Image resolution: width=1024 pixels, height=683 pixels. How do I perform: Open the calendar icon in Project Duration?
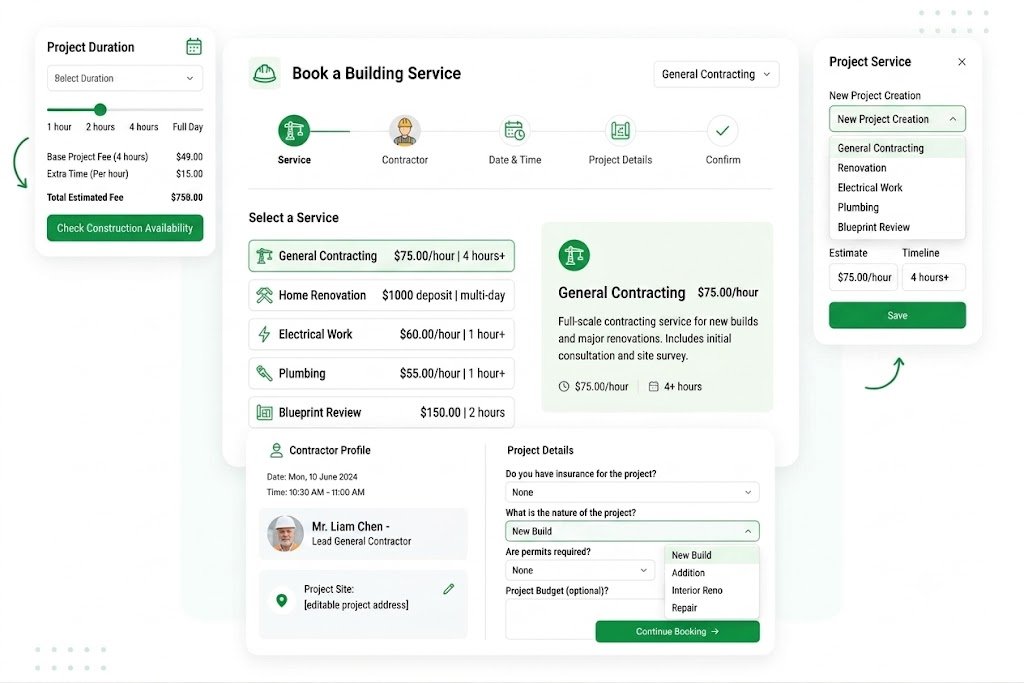(194, 47)
